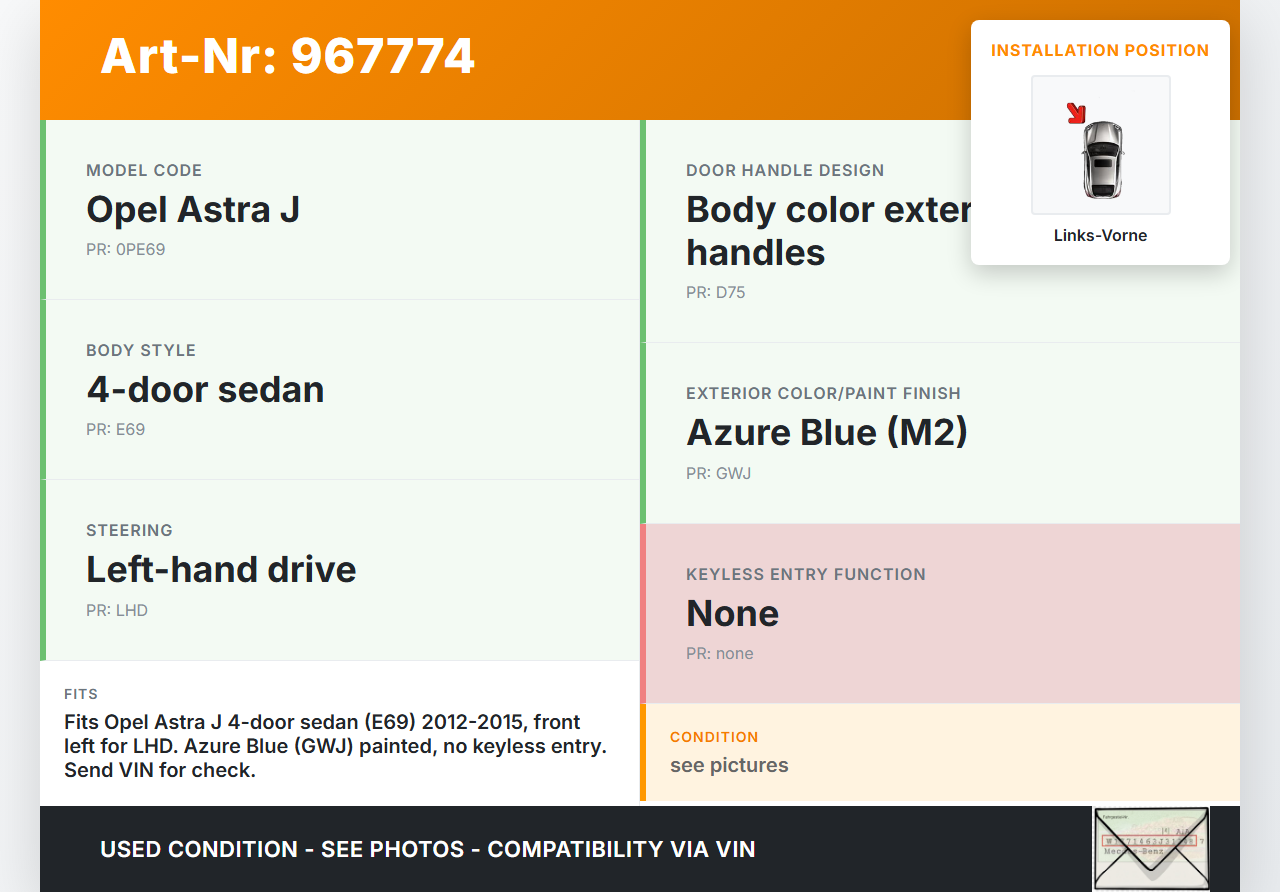This screenshot has width=1280, height=892.
Task: Click the Installation Position title
Action: [1100, 50]
